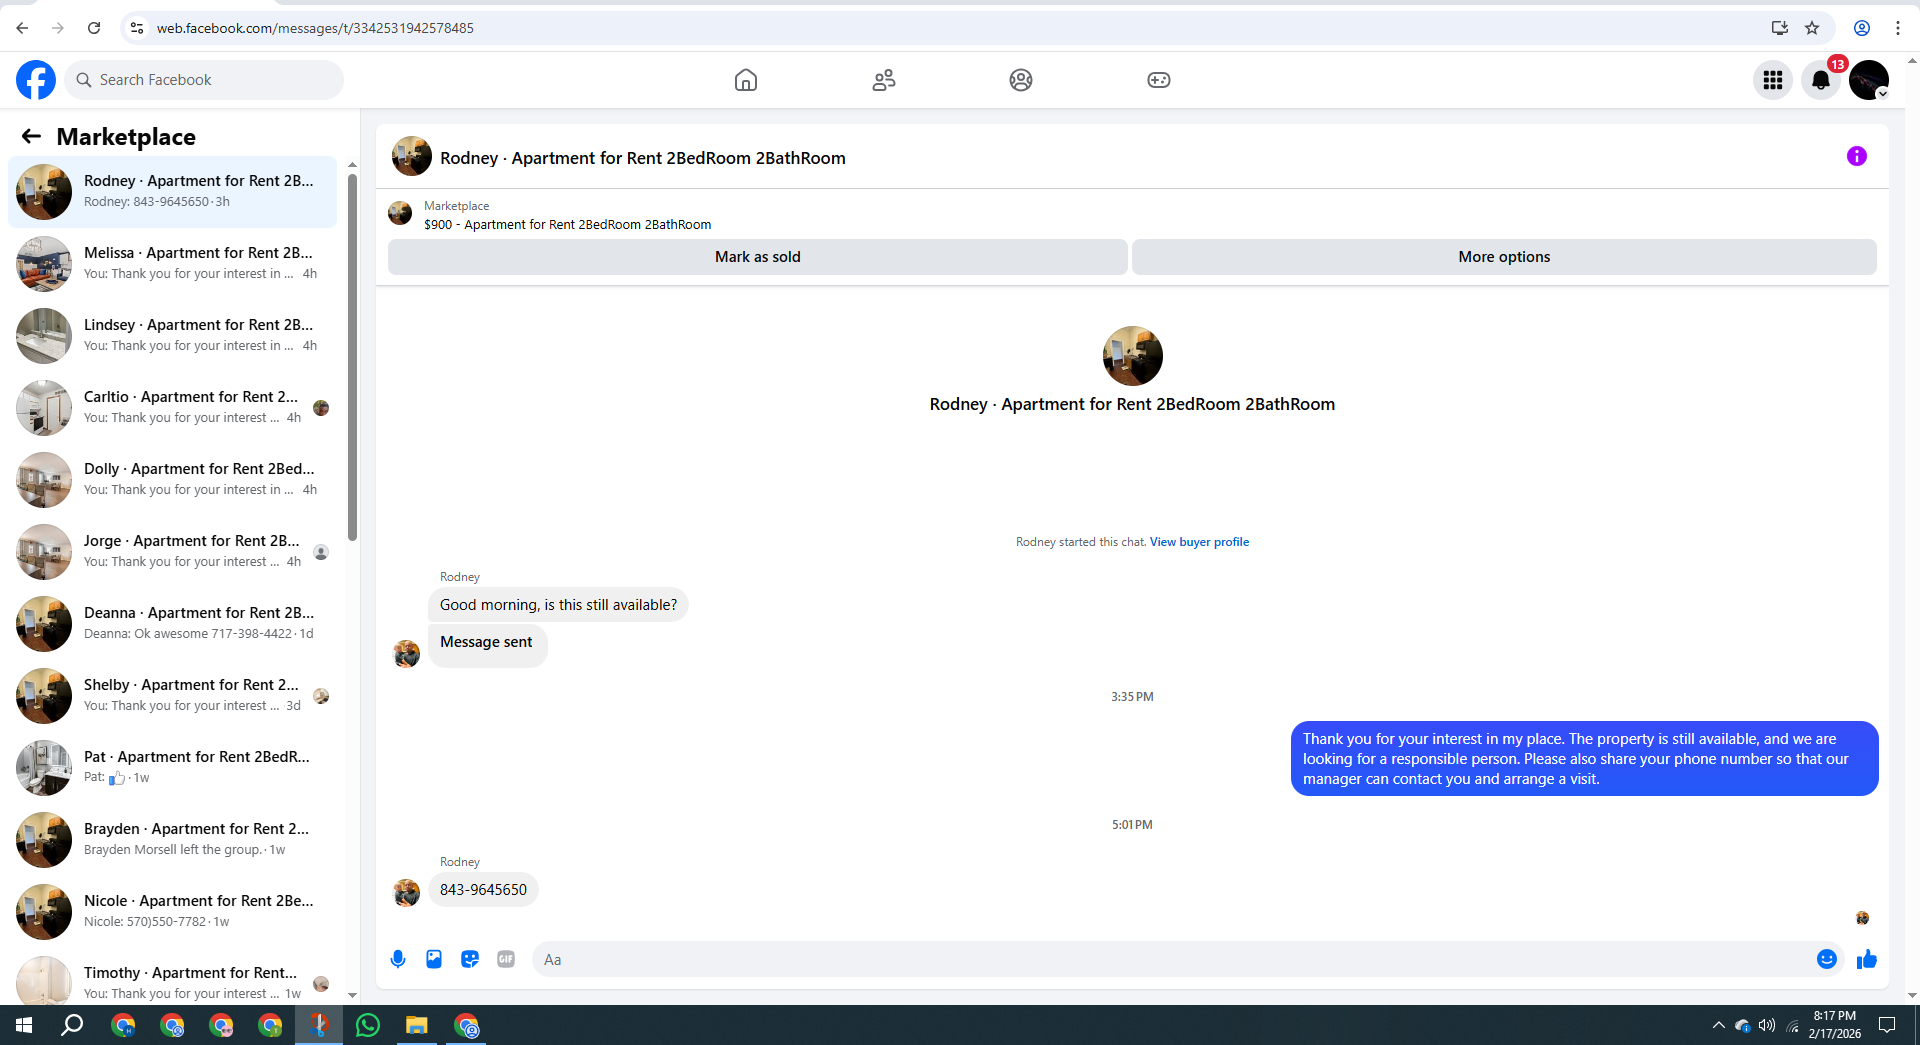Screen dimensions: 1920x1045
Task: Open Pat conversation in list
Action: pyautogui.click(x=173, y=768)
